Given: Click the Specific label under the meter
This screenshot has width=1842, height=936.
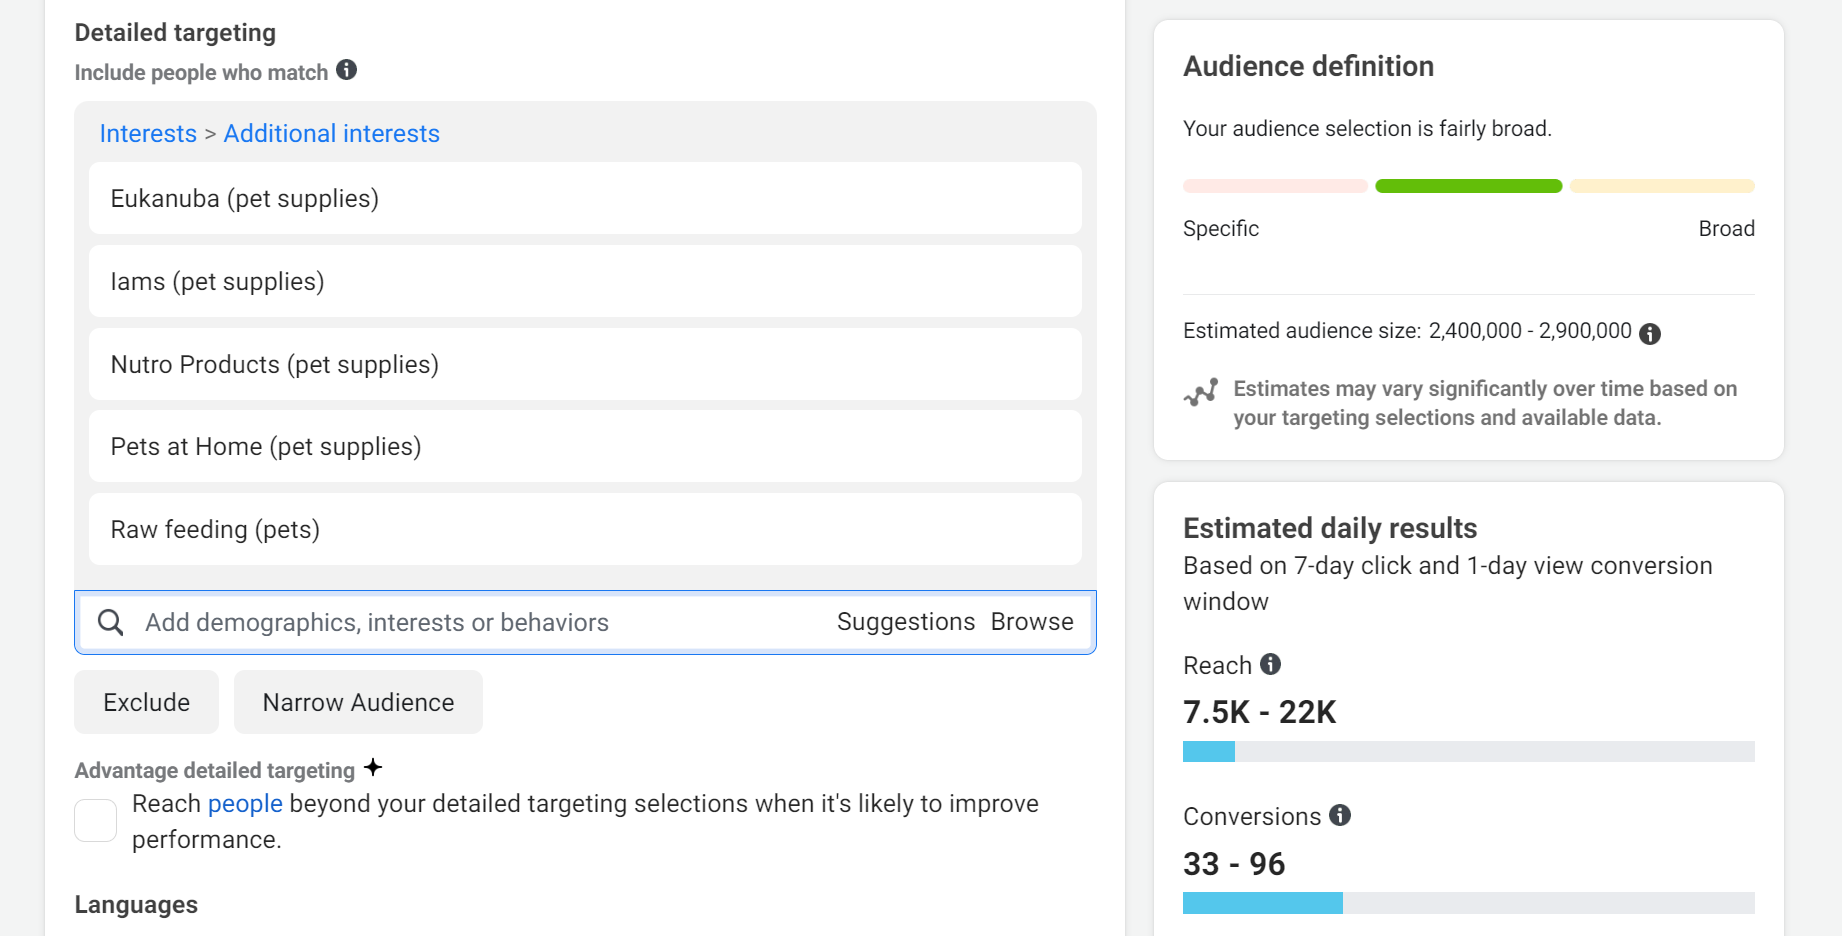Looking at the screenshot, I should 1221,228.
